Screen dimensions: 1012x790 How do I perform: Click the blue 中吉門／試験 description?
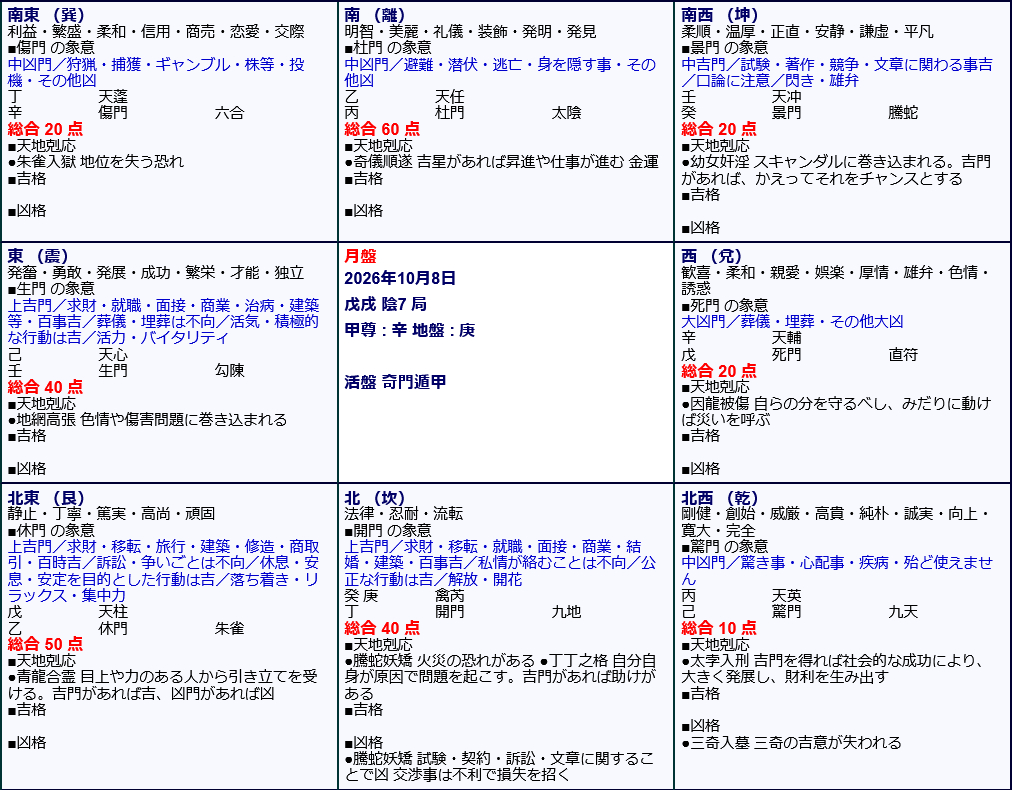pos(837,72)
